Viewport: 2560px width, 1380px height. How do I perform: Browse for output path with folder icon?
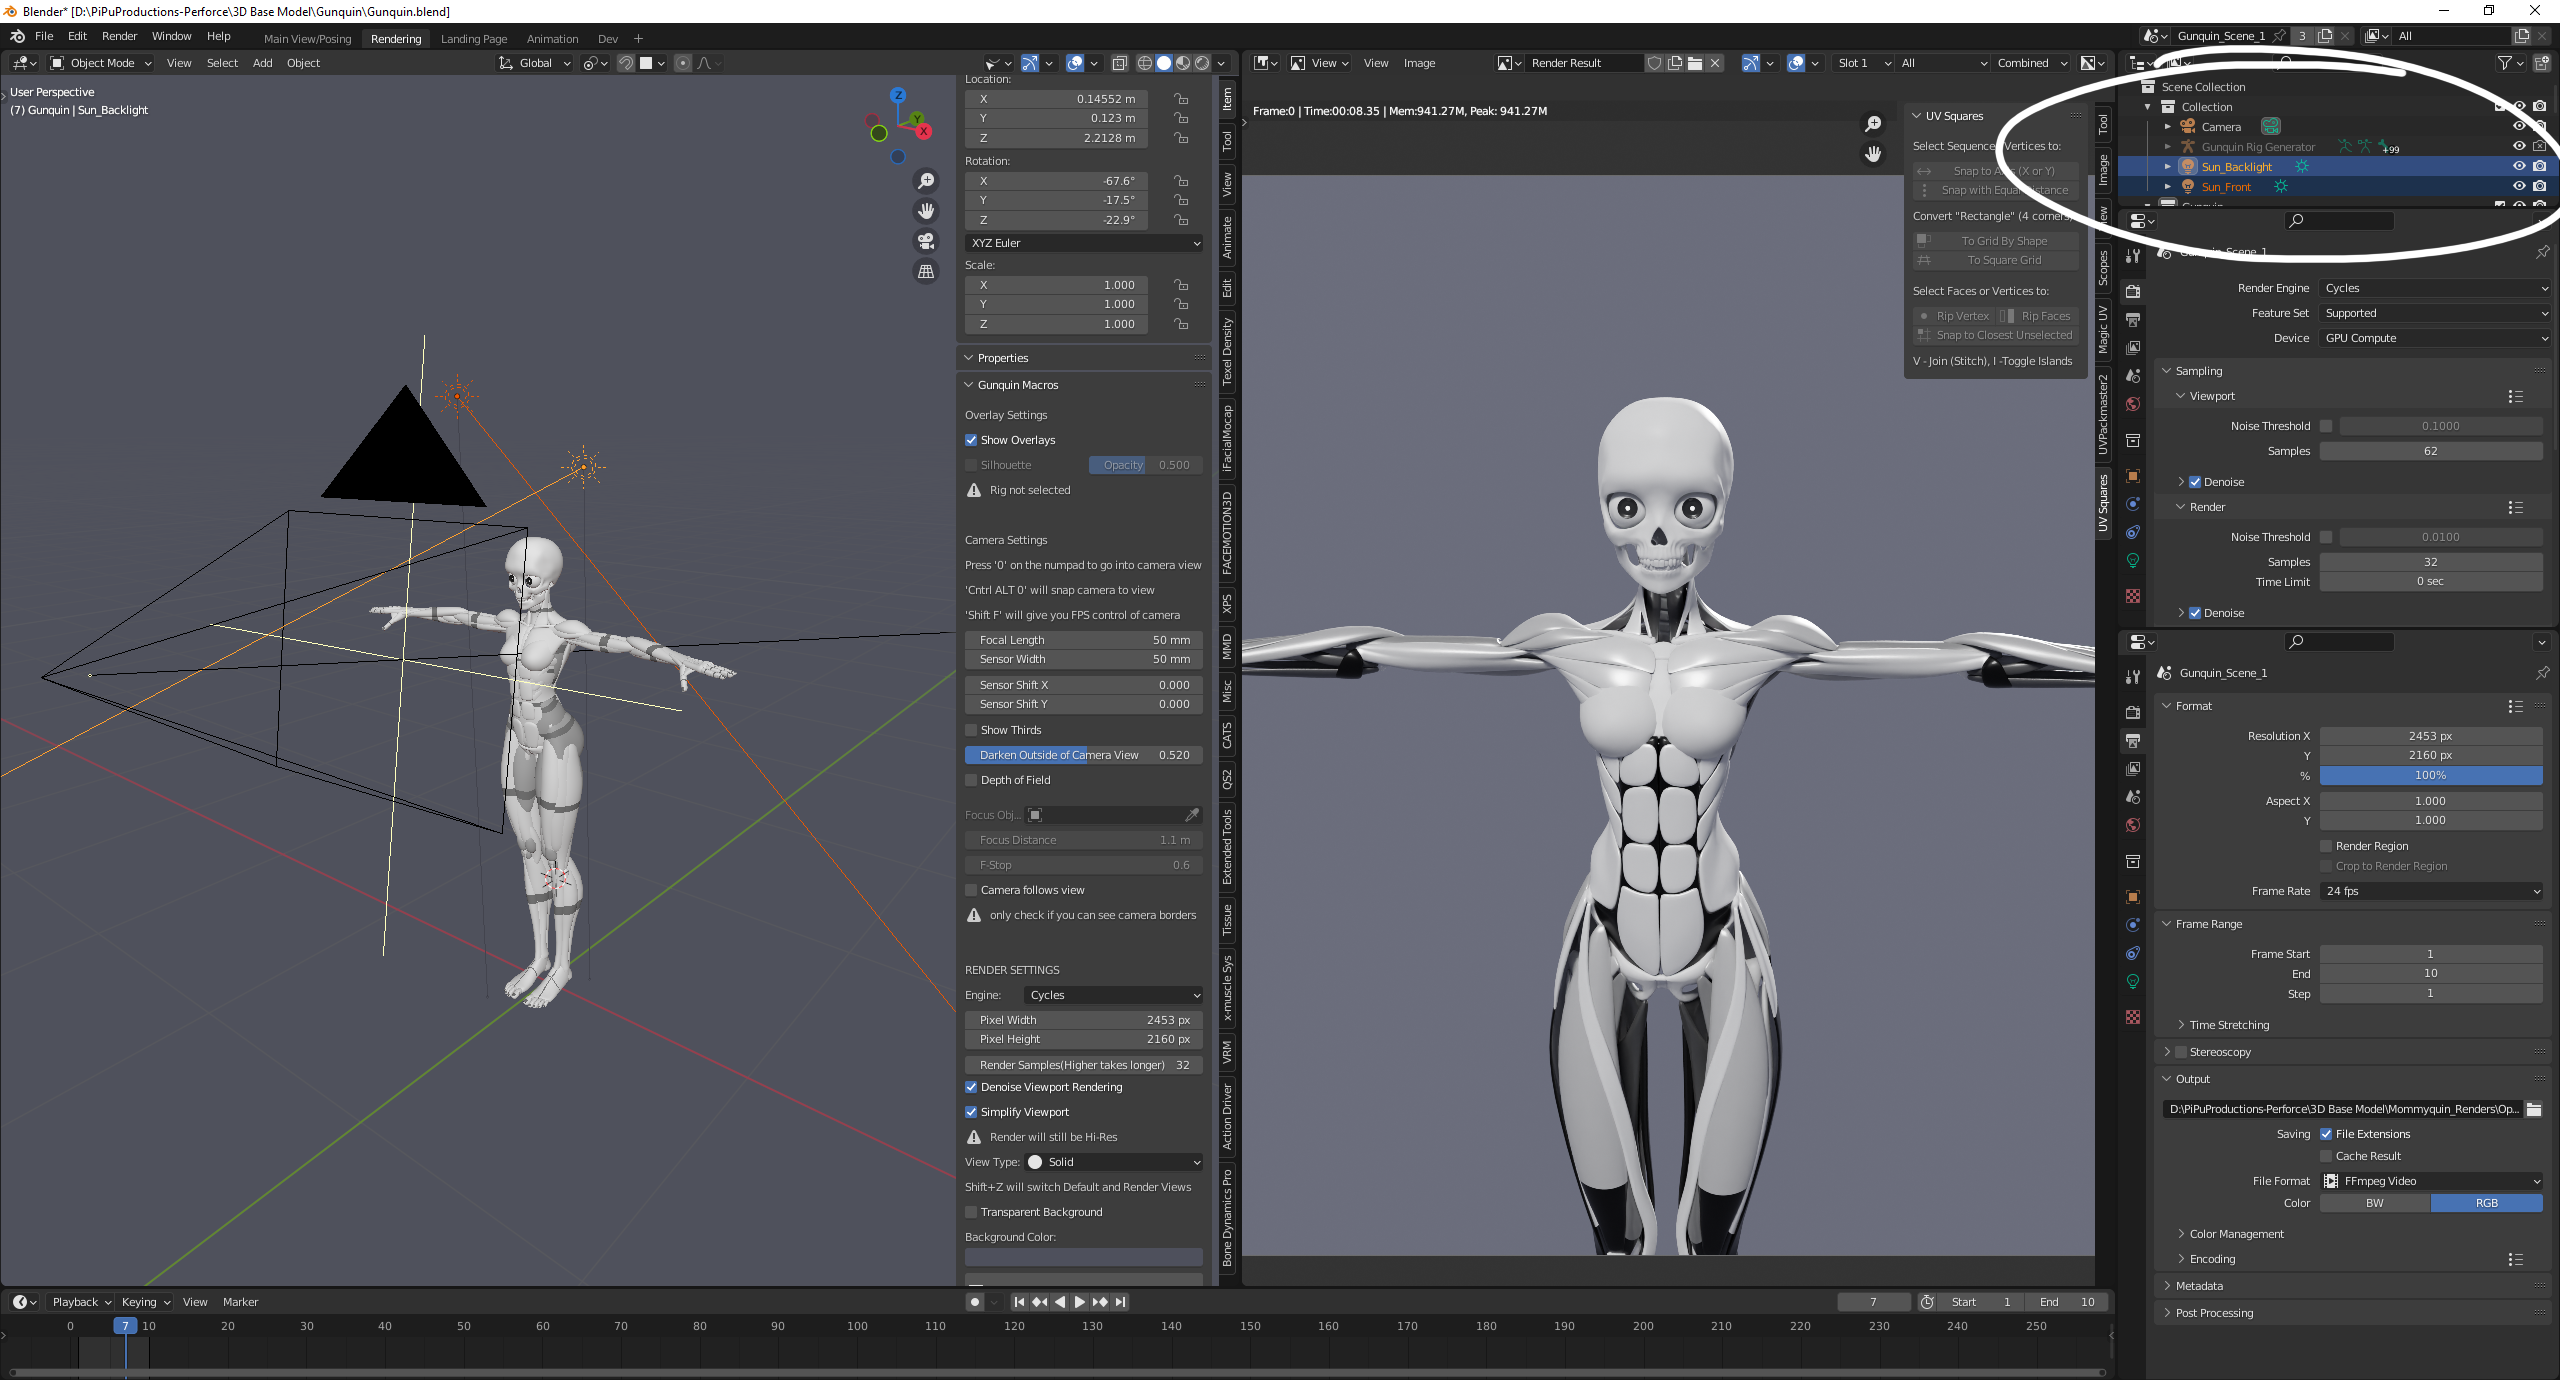[x=2534, y=1109]
